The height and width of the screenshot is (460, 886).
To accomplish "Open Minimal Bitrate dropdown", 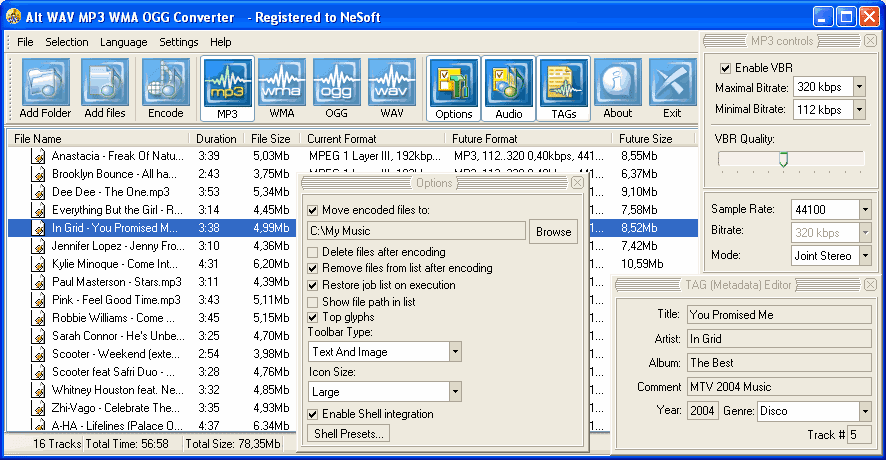I will [859, 110].
